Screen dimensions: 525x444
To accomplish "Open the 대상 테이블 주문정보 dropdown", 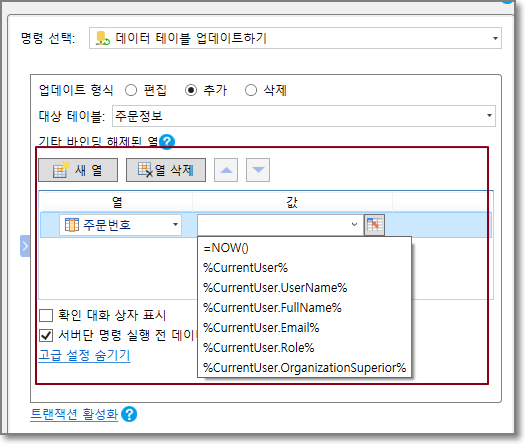I will (304, 116).
